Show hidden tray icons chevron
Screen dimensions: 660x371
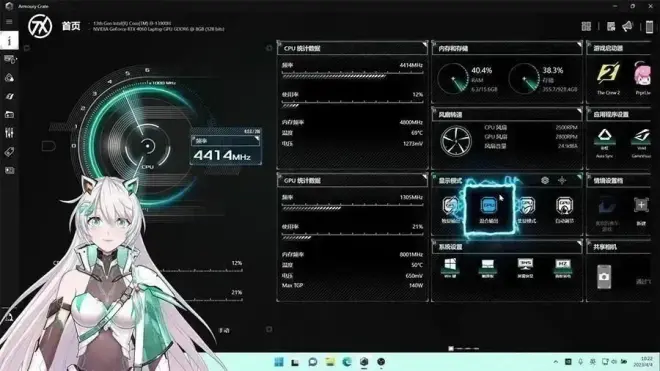click(556, 362)
